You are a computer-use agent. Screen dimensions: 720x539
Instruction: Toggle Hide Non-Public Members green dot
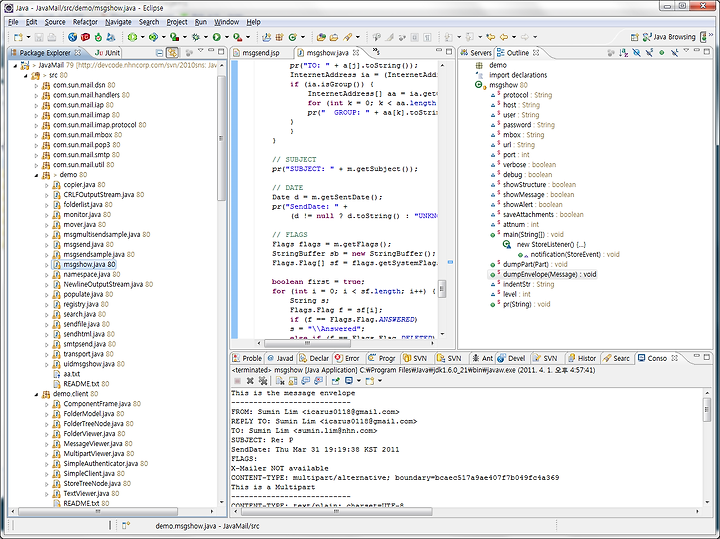click(662, 53)
